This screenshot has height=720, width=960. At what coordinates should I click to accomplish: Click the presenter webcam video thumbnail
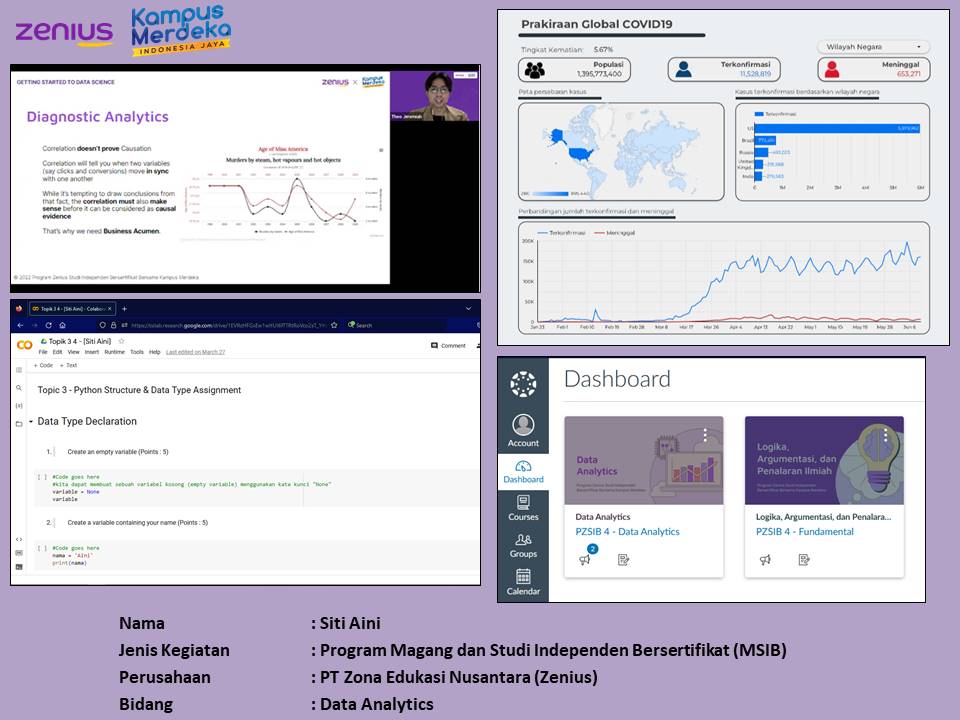(x=434, y=96)
